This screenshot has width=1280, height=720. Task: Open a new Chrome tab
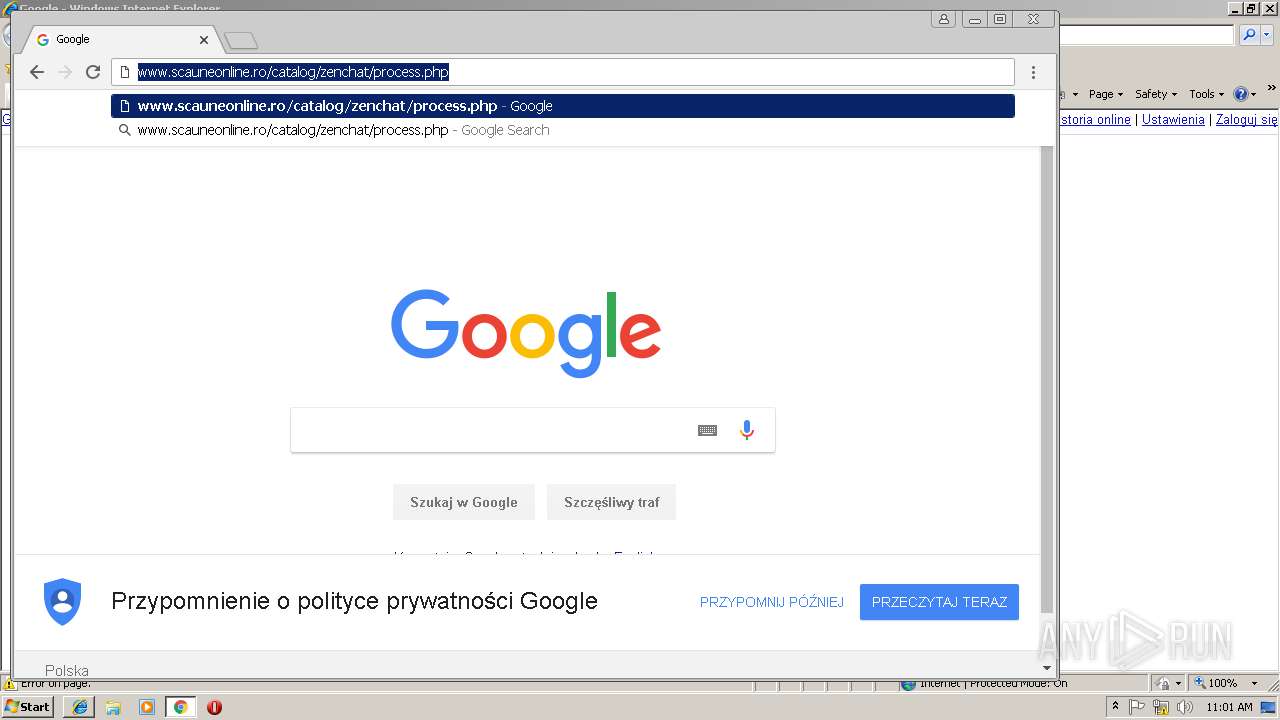tap(241, 41)
